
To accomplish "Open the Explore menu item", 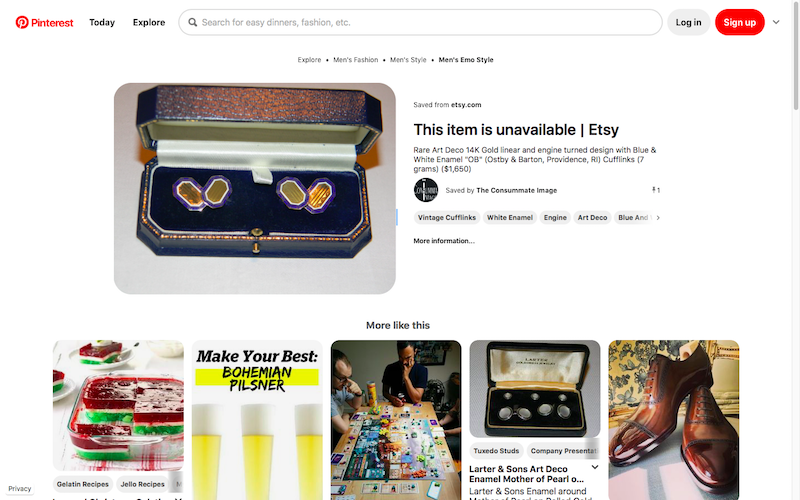I will click(x=149, y=22).
